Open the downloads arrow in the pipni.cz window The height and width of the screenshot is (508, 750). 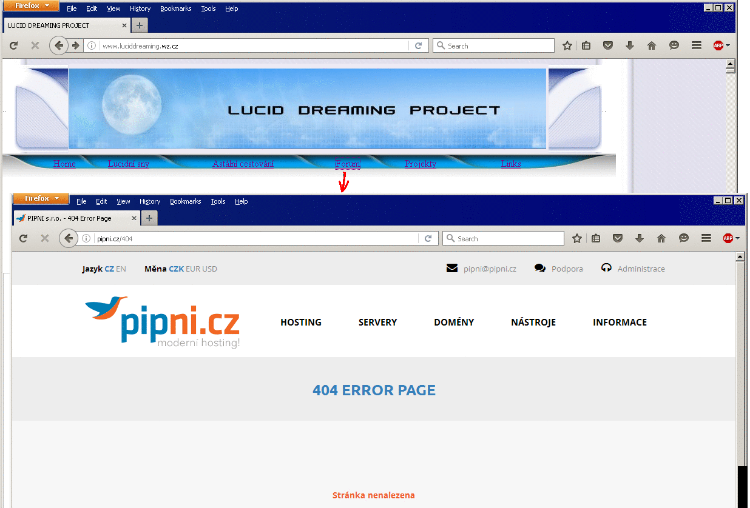tap(639, 239)
